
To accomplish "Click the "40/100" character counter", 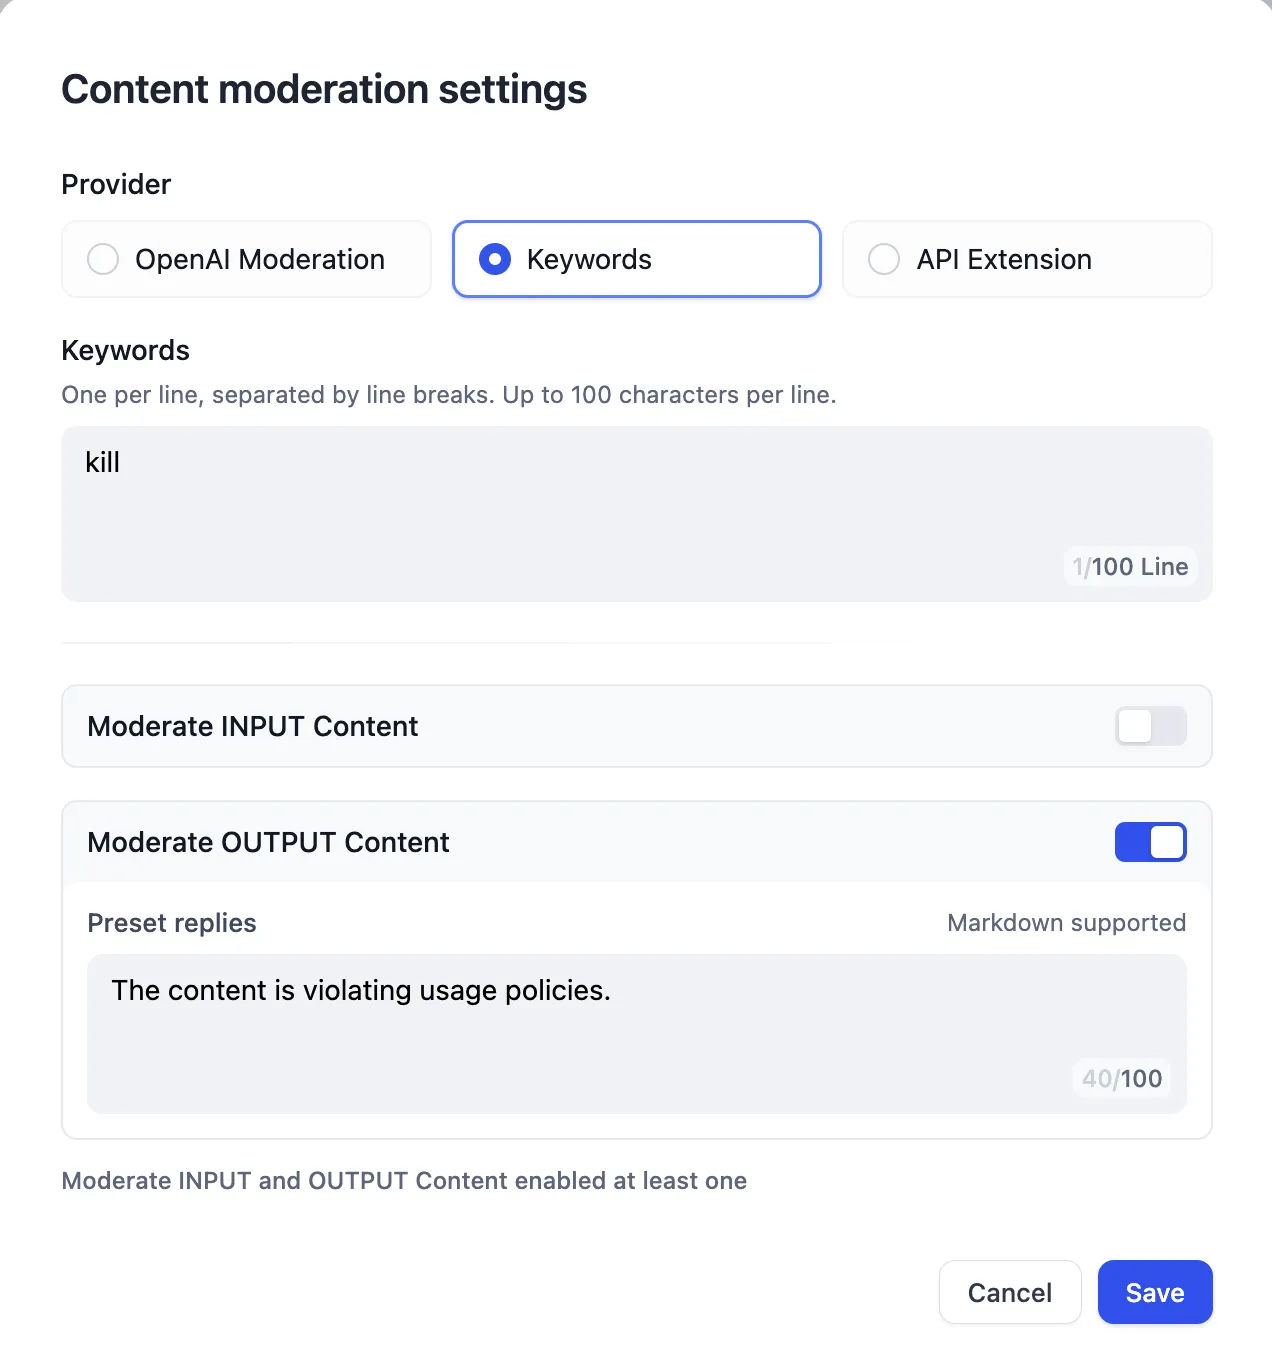I will point(1122,1079).
